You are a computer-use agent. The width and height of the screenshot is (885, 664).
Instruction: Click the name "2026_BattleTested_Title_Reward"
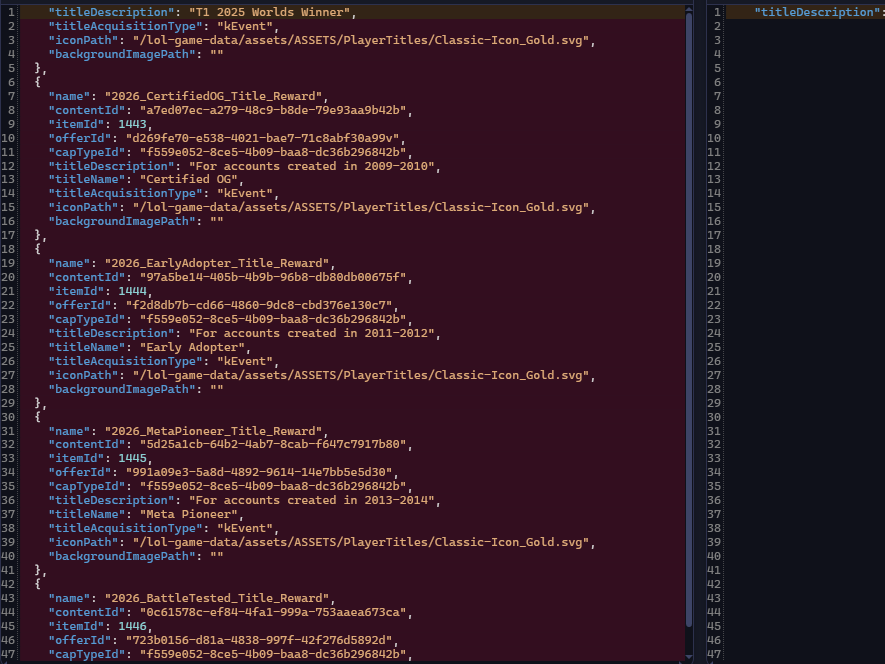[217, 598]
